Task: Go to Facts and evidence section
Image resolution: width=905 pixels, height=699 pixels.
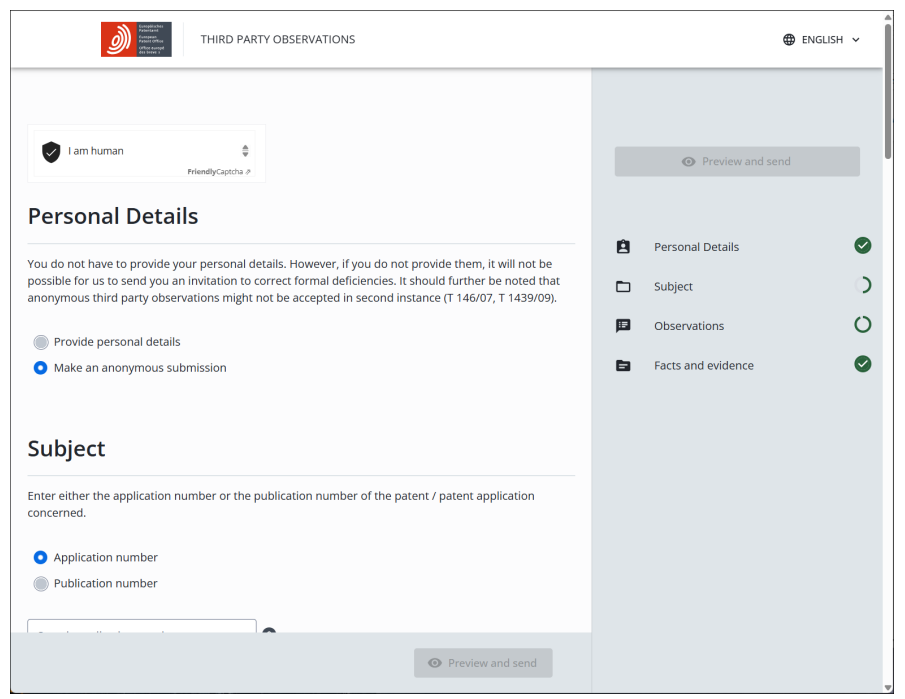Action: pyautogui.click(x=703, y=366)
